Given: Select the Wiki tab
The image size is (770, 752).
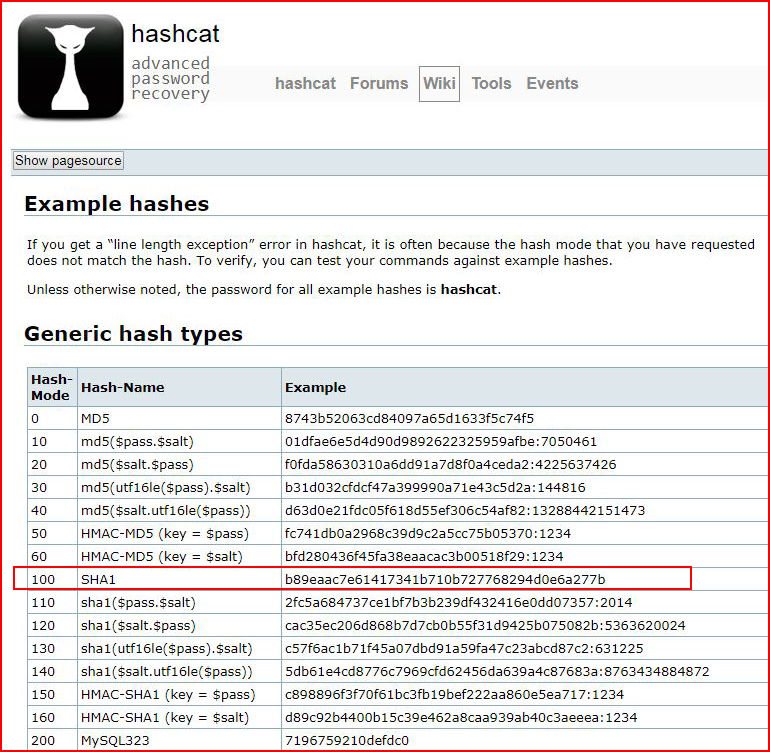Looking at the screenshot, I should click(439, 84).
